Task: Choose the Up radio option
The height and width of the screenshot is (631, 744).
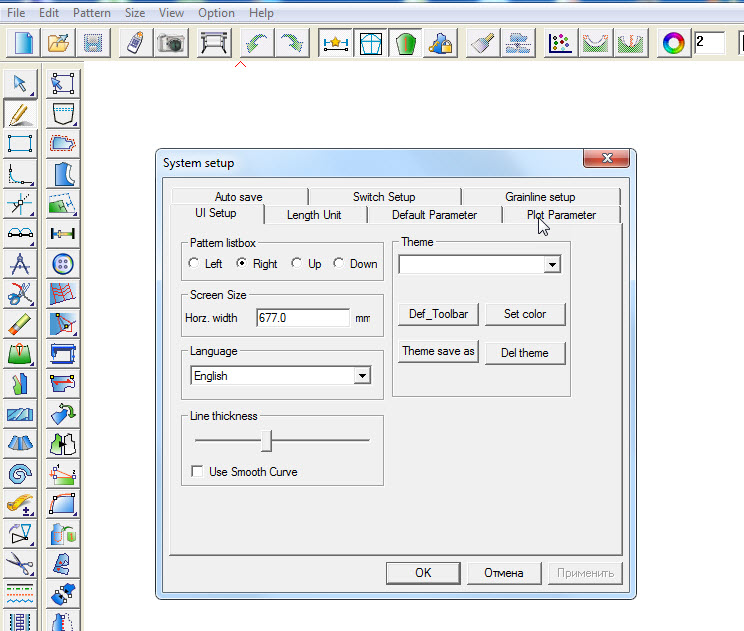Action: (296, 264)
